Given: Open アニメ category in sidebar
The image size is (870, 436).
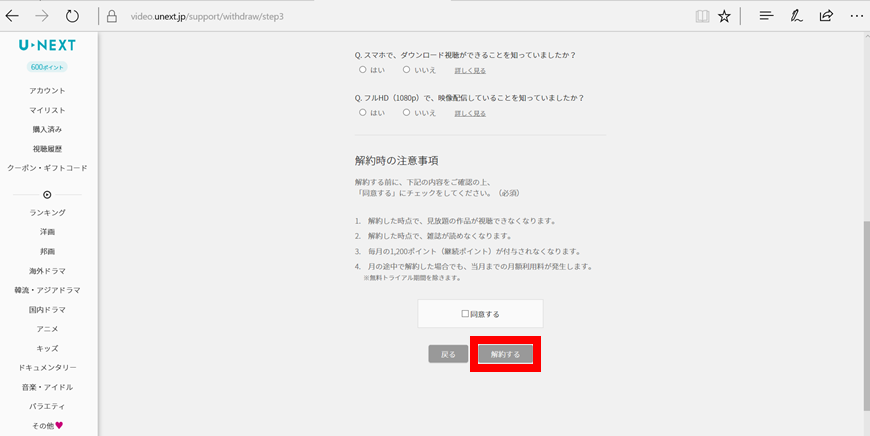Looking at the screenshot, I should (47, 329).
